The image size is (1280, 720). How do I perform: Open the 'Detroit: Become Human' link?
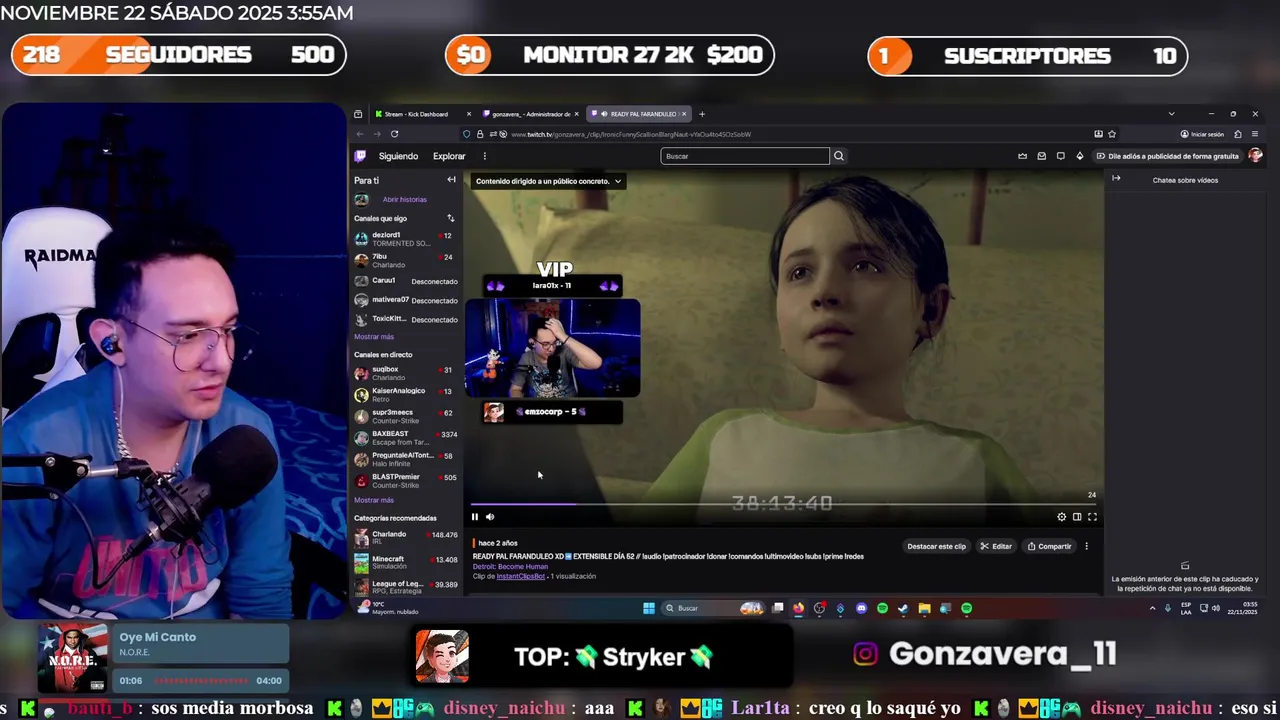(x=510, y=566)
